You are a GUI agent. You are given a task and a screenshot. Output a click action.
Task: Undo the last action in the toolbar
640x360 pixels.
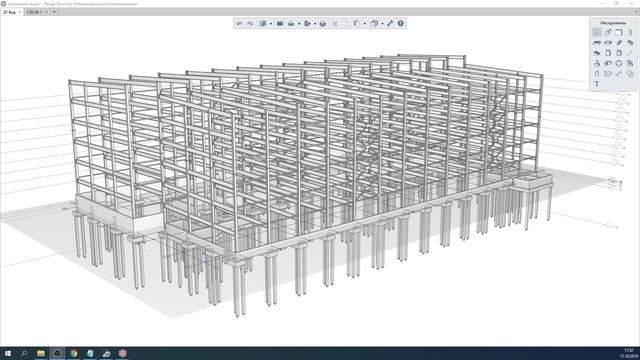239,24
